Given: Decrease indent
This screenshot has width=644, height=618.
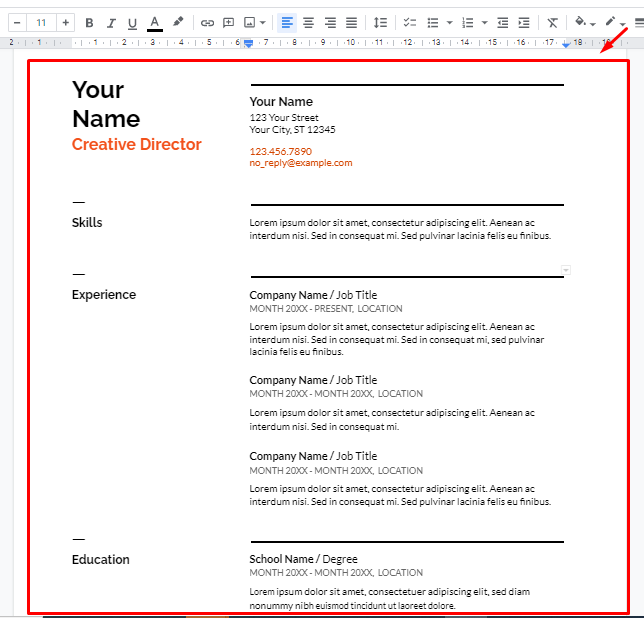Looking at the screenshot, I should click(x=502, y=23).
